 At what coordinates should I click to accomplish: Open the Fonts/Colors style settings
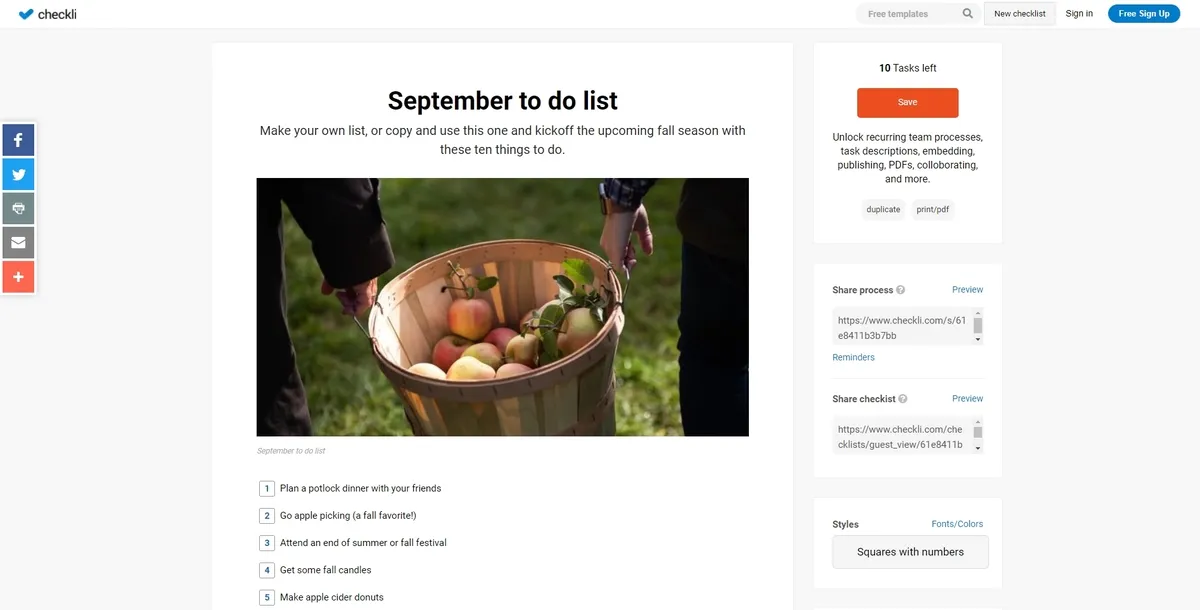pos(957,524)
